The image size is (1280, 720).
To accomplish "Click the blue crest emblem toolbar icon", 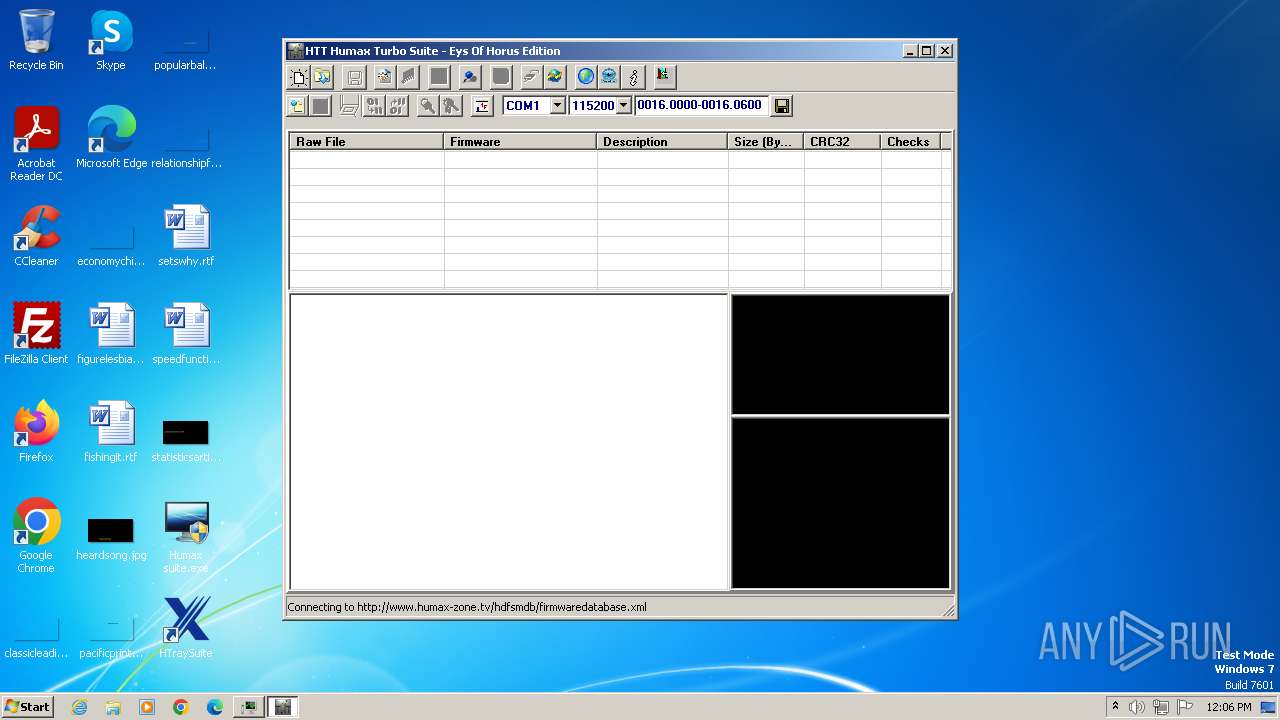I will (609, 77).
